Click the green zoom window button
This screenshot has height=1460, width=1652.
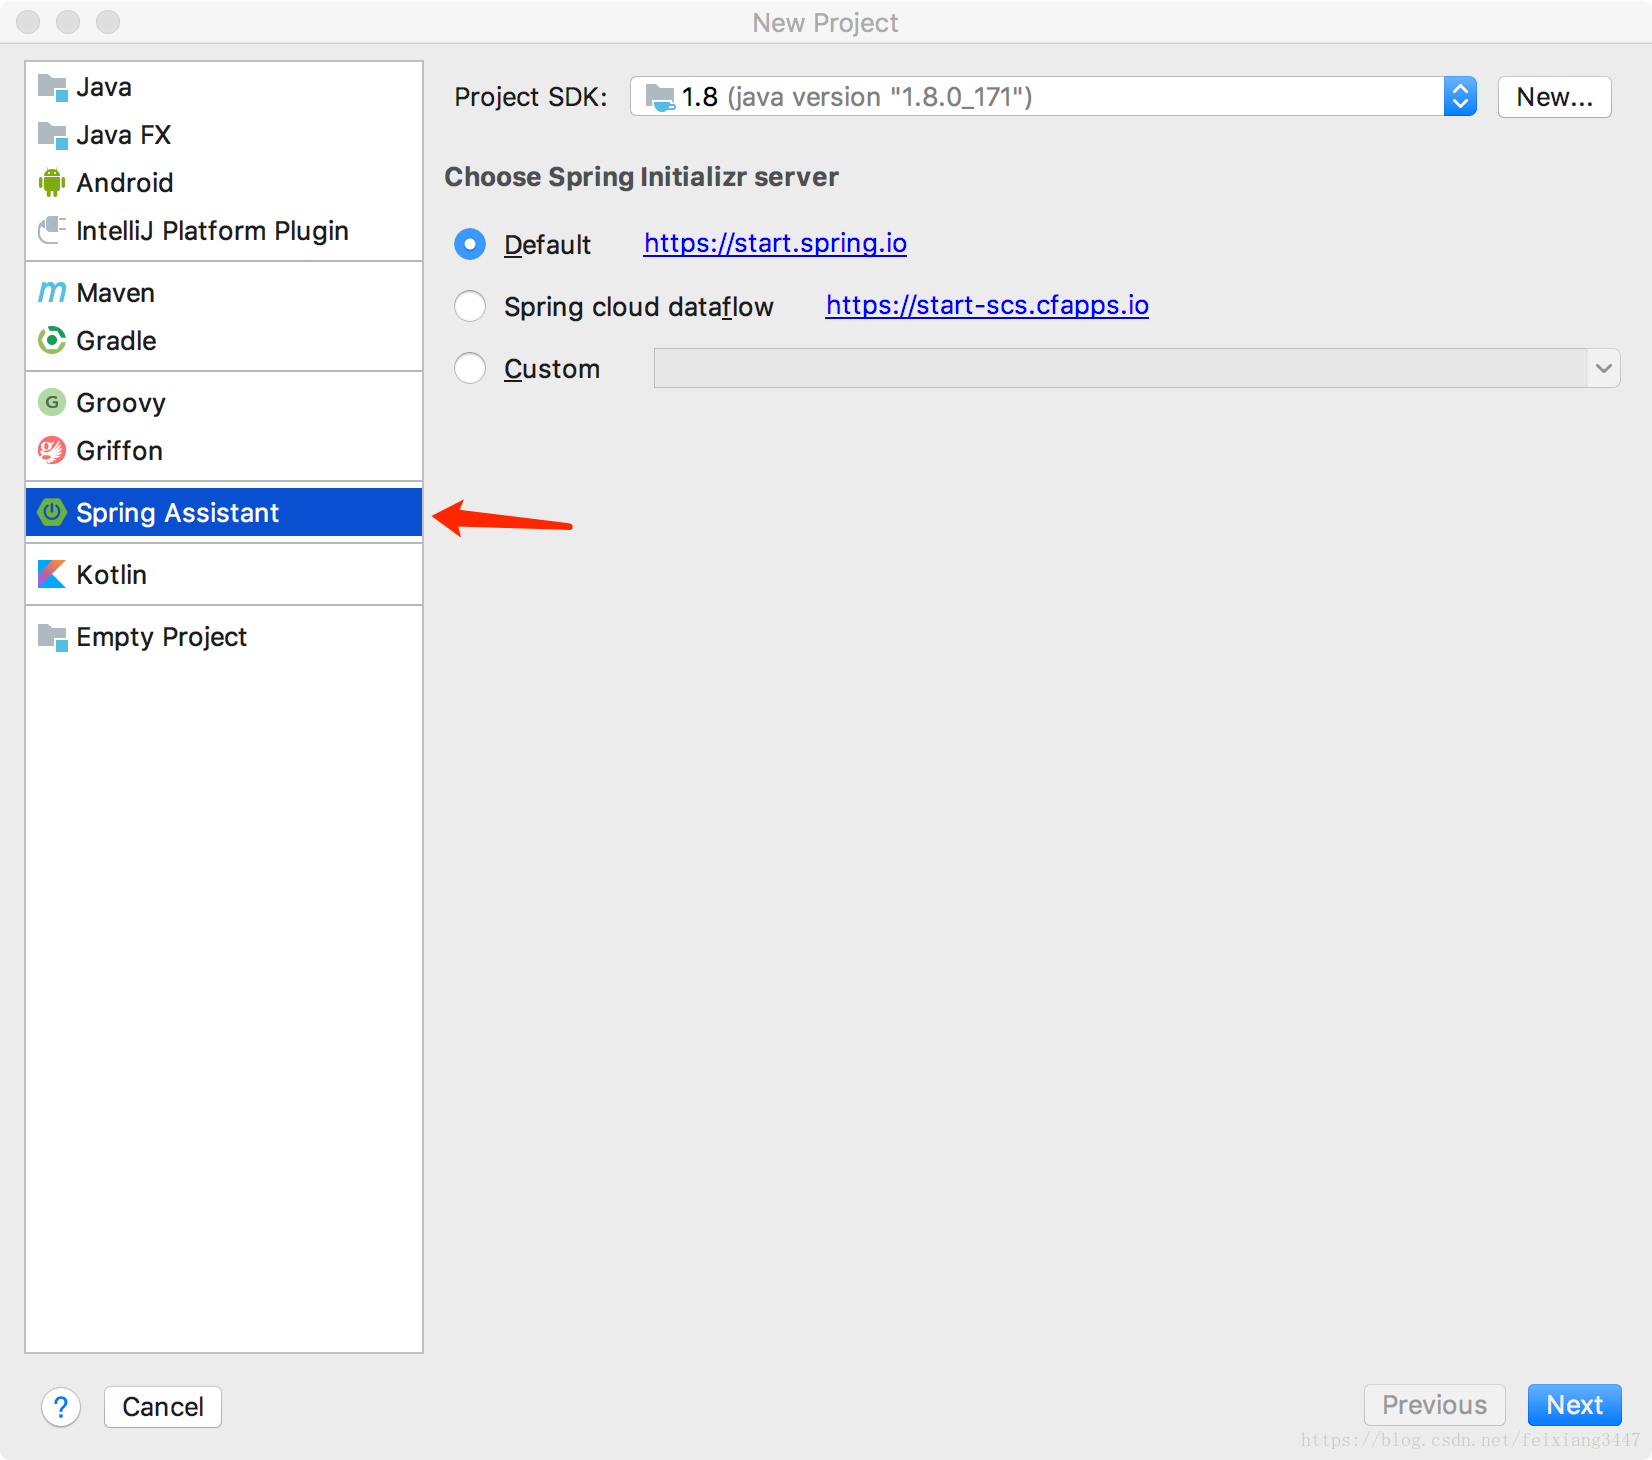tap(108, 22)
